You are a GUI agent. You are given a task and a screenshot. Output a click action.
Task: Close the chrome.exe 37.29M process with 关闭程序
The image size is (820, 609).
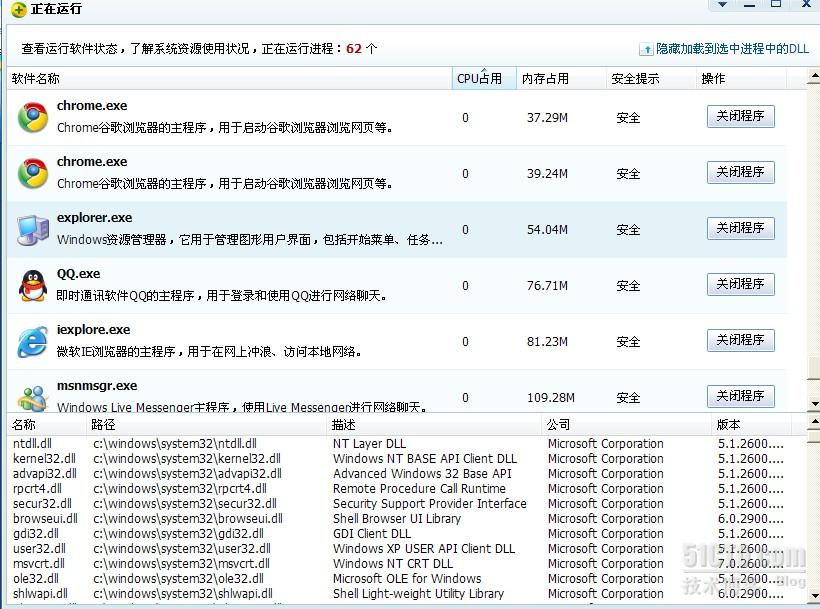tap(741, 116)
